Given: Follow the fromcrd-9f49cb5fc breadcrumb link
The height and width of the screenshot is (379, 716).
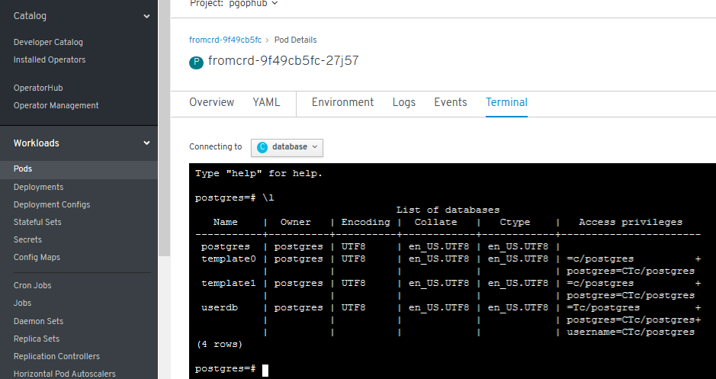Looking at the screenshot, I should (225, 40).
